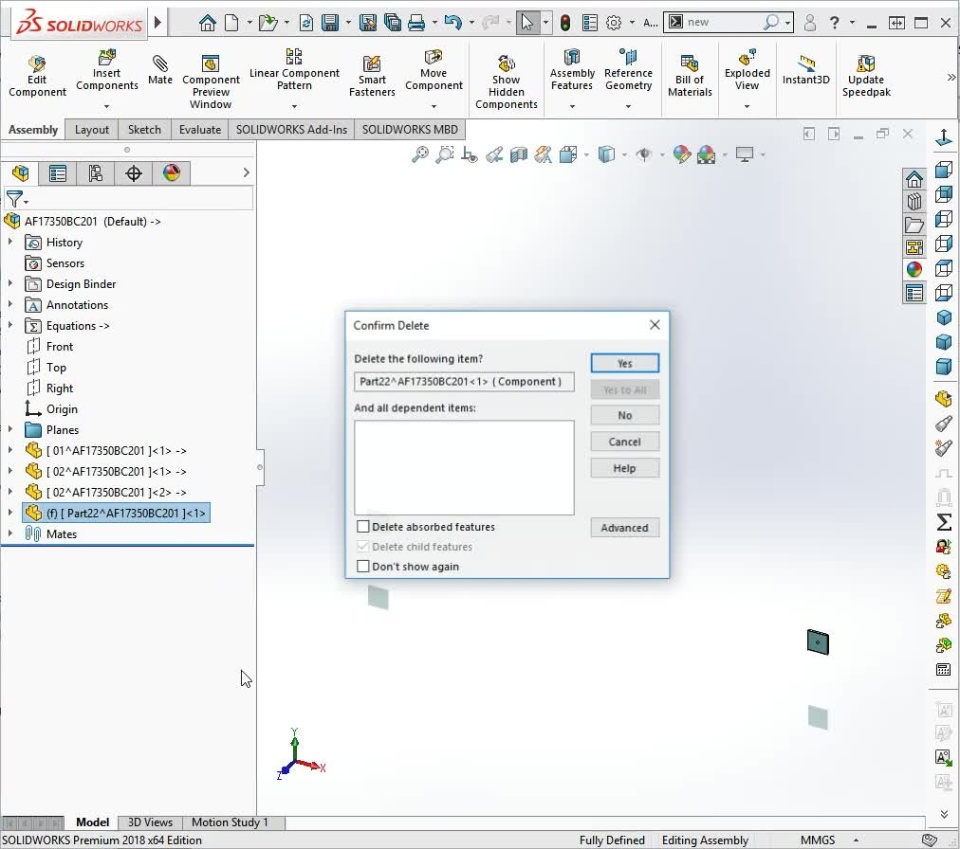
Task: Expand the Mates folder
Action: tap(10, 534)
